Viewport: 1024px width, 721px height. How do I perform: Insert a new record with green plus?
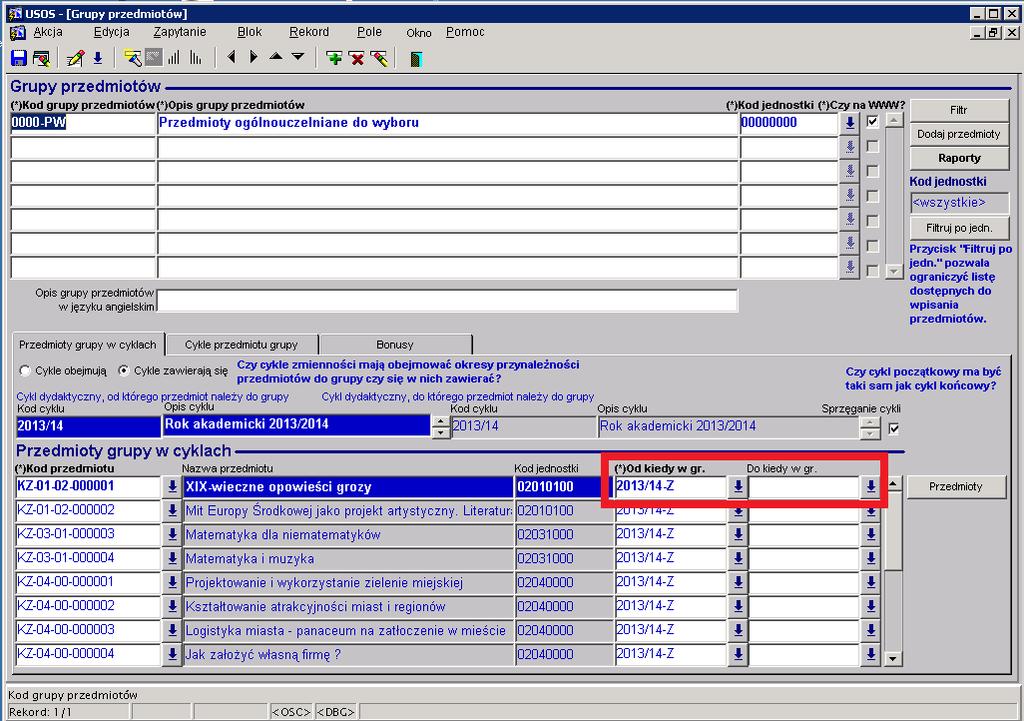334,59
